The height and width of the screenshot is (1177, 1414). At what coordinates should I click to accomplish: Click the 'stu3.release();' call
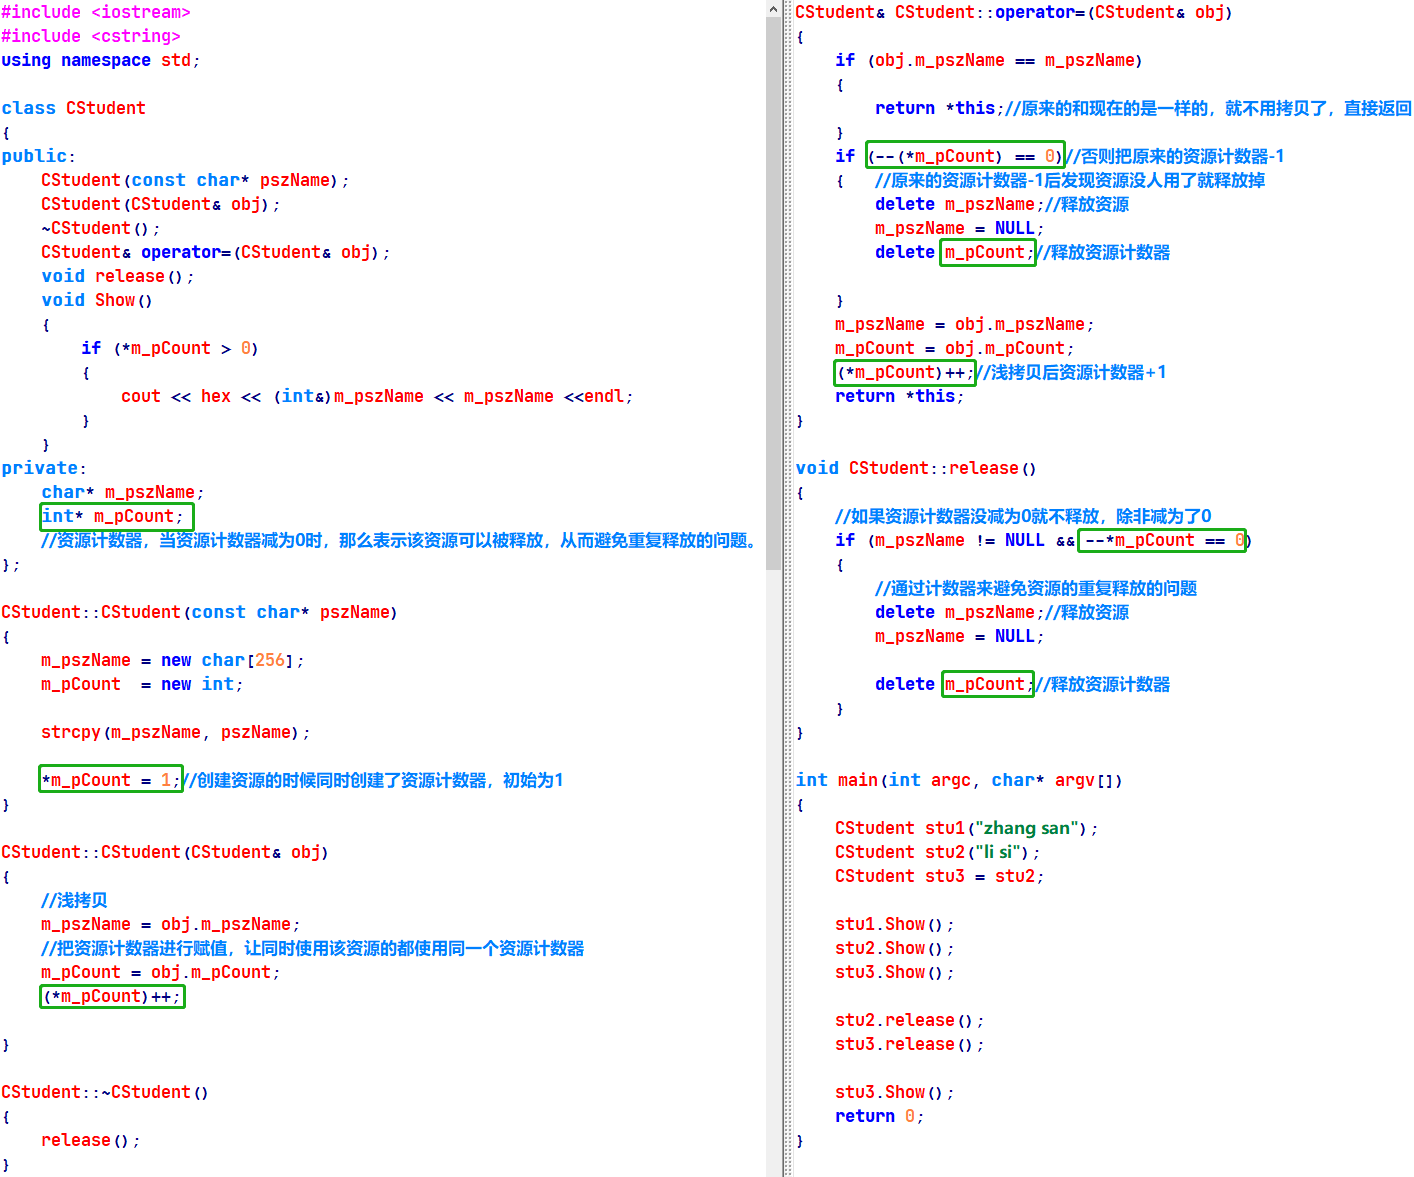(x=910, y=1044)
